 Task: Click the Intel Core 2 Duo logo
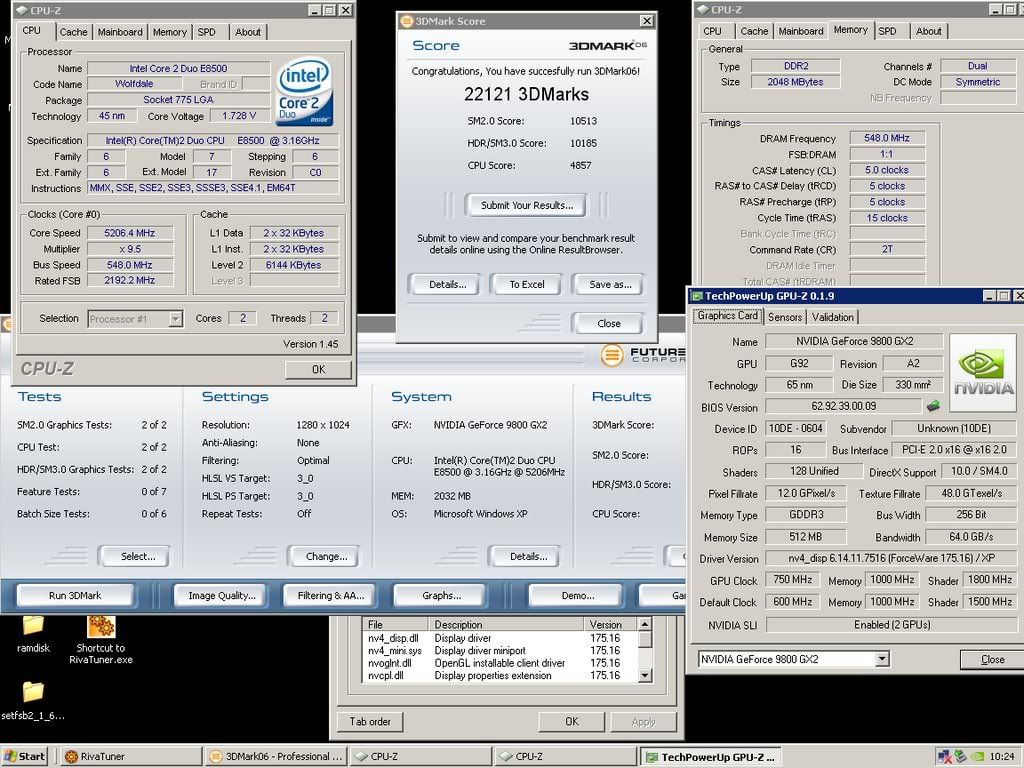[305, 92]
